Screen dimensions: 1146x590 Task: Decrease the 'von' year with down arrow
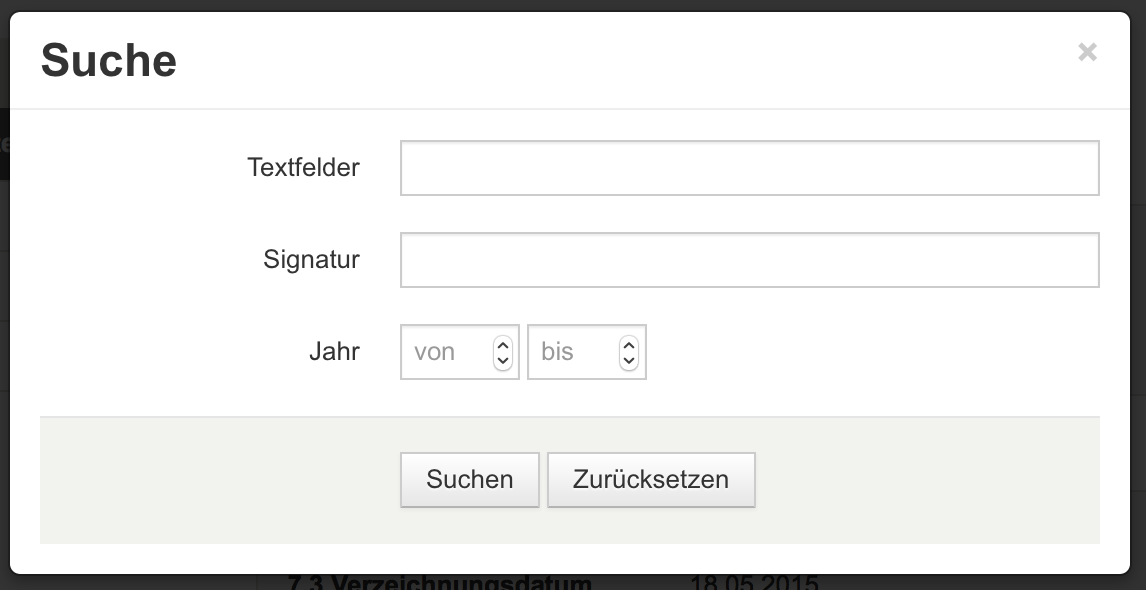click(x=502, y=360)
